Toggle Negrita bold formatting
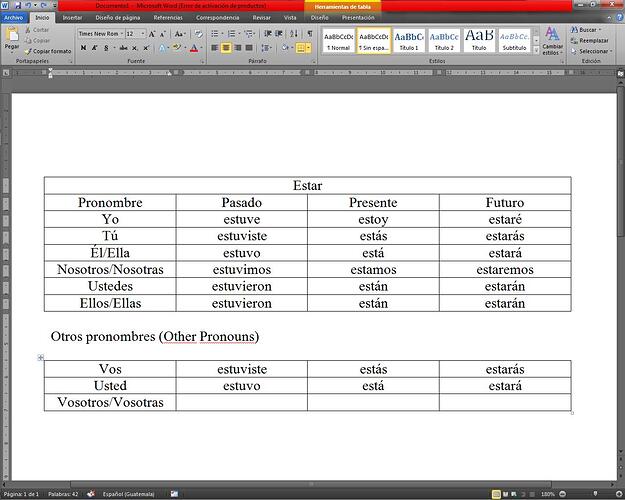The width and height of the screenshot is (625, 500). [x=83, y=48]
